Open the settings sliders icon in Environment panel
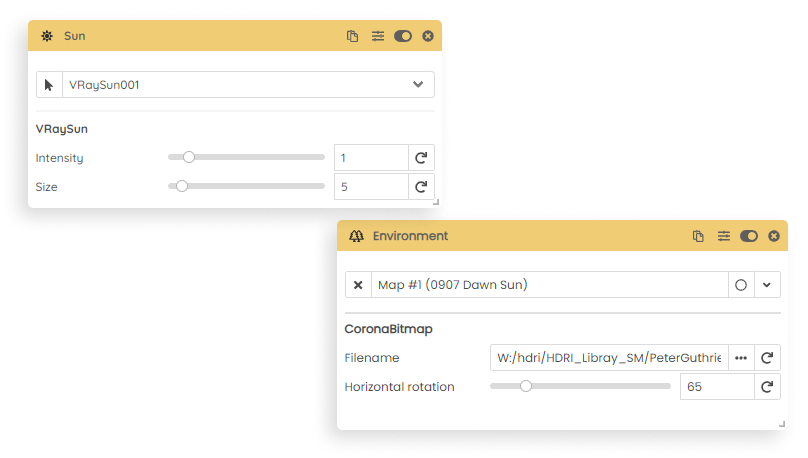The image size is (808, 458). coord(723,236)
